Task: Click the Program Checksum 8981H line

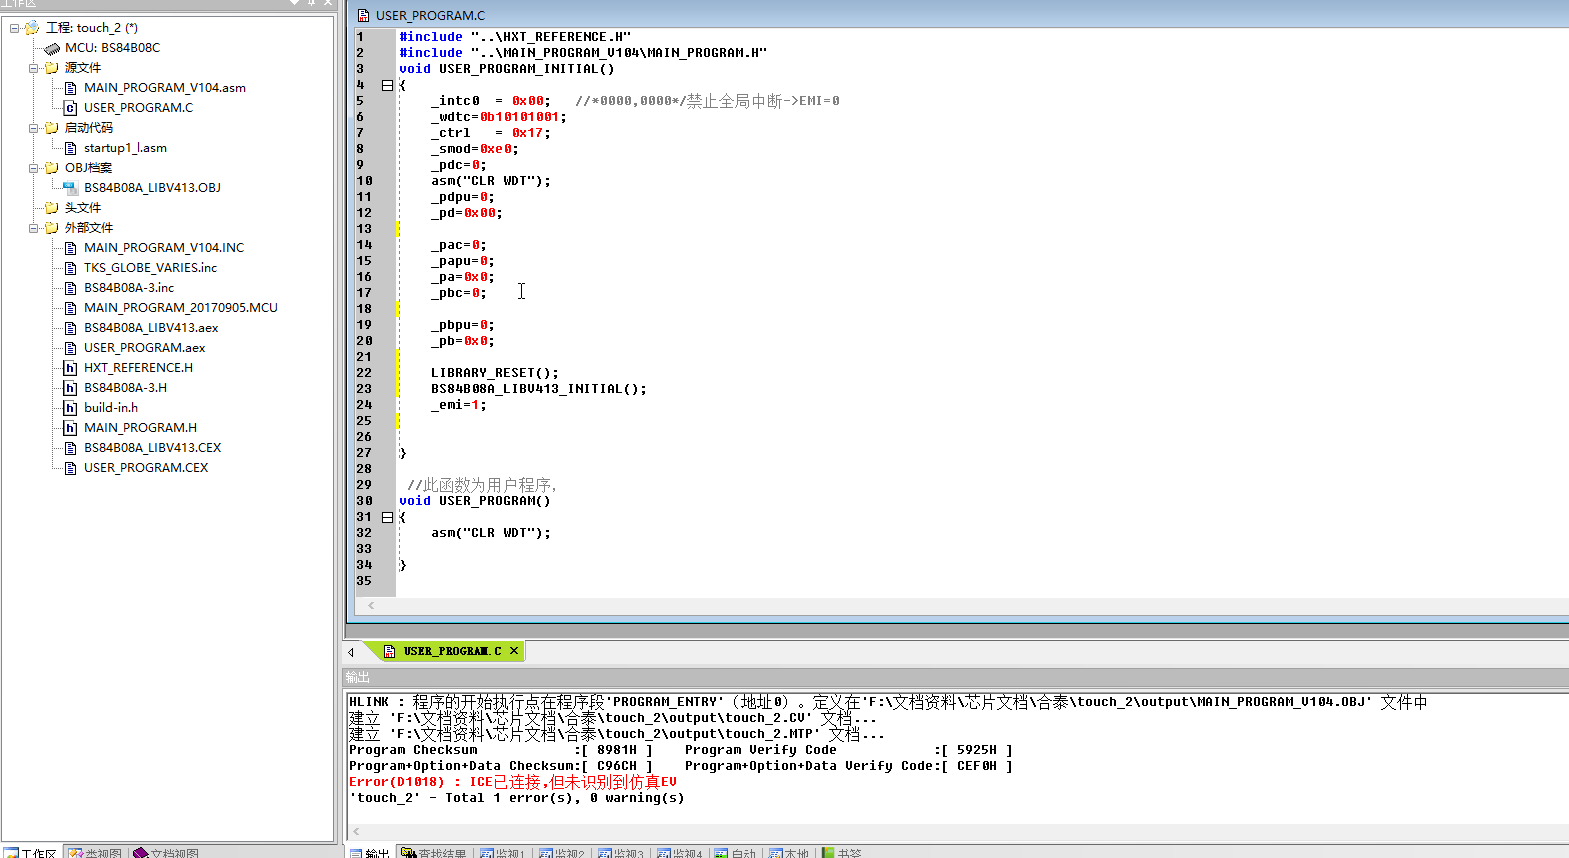Action: click(500, 750)
